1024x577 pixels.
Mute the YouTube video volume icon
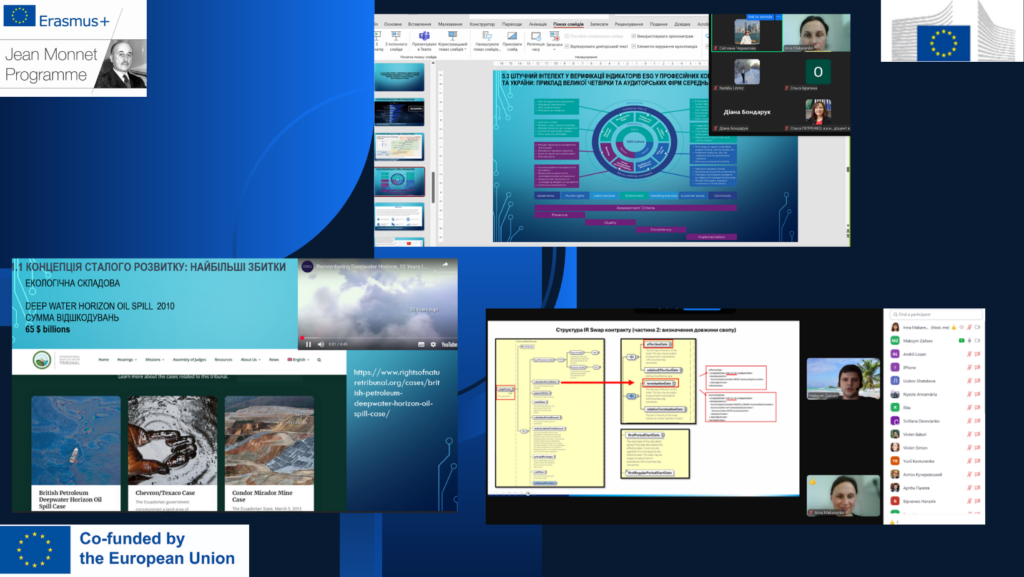tap(320, 344)
